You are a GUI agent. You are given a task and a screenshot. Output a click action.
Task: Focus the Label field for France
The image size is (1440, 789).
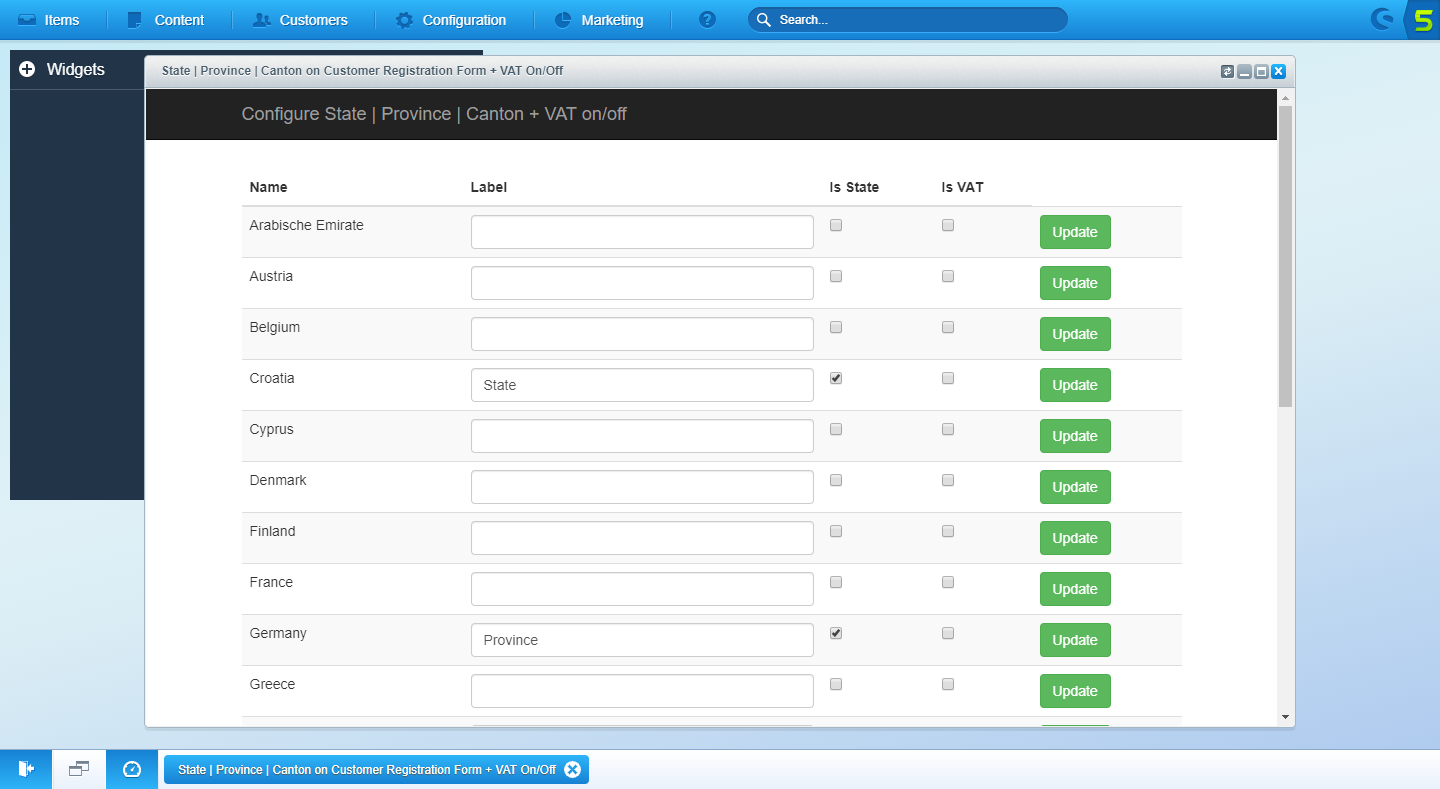click(x=642, y=589)
